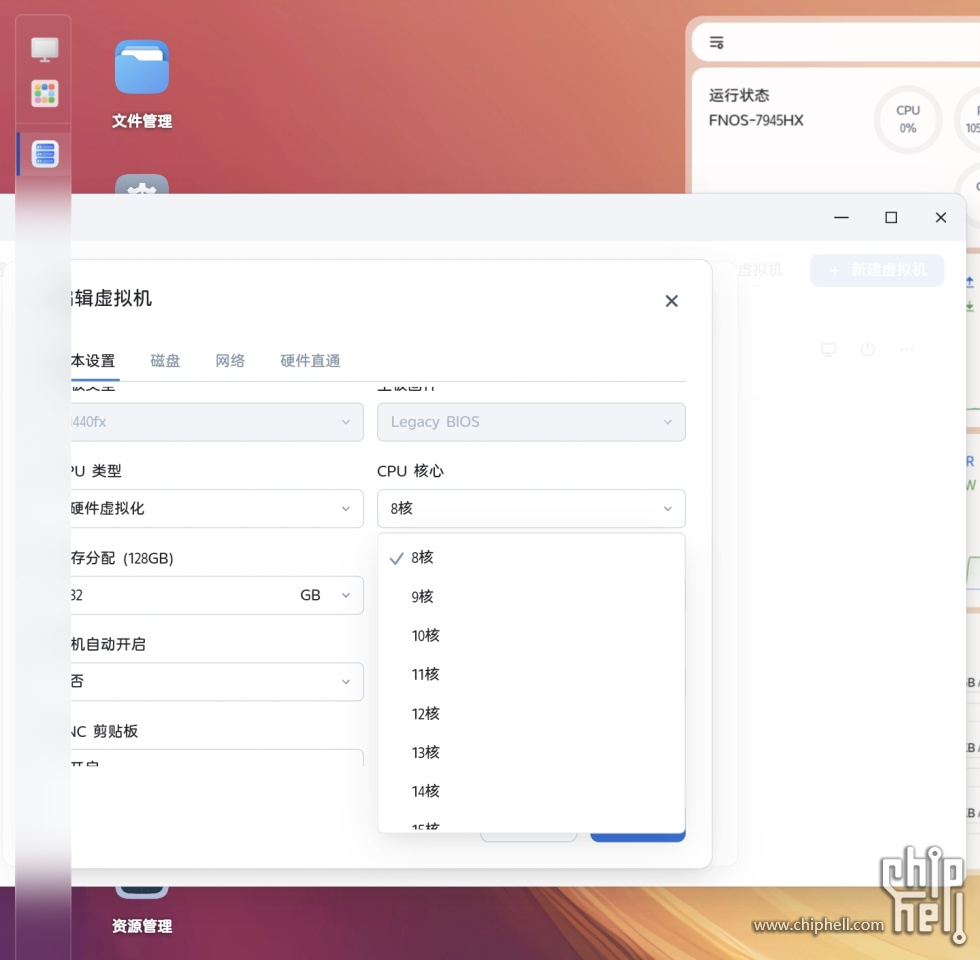Click the VM console monitor icon

click(x=828, y=350)
